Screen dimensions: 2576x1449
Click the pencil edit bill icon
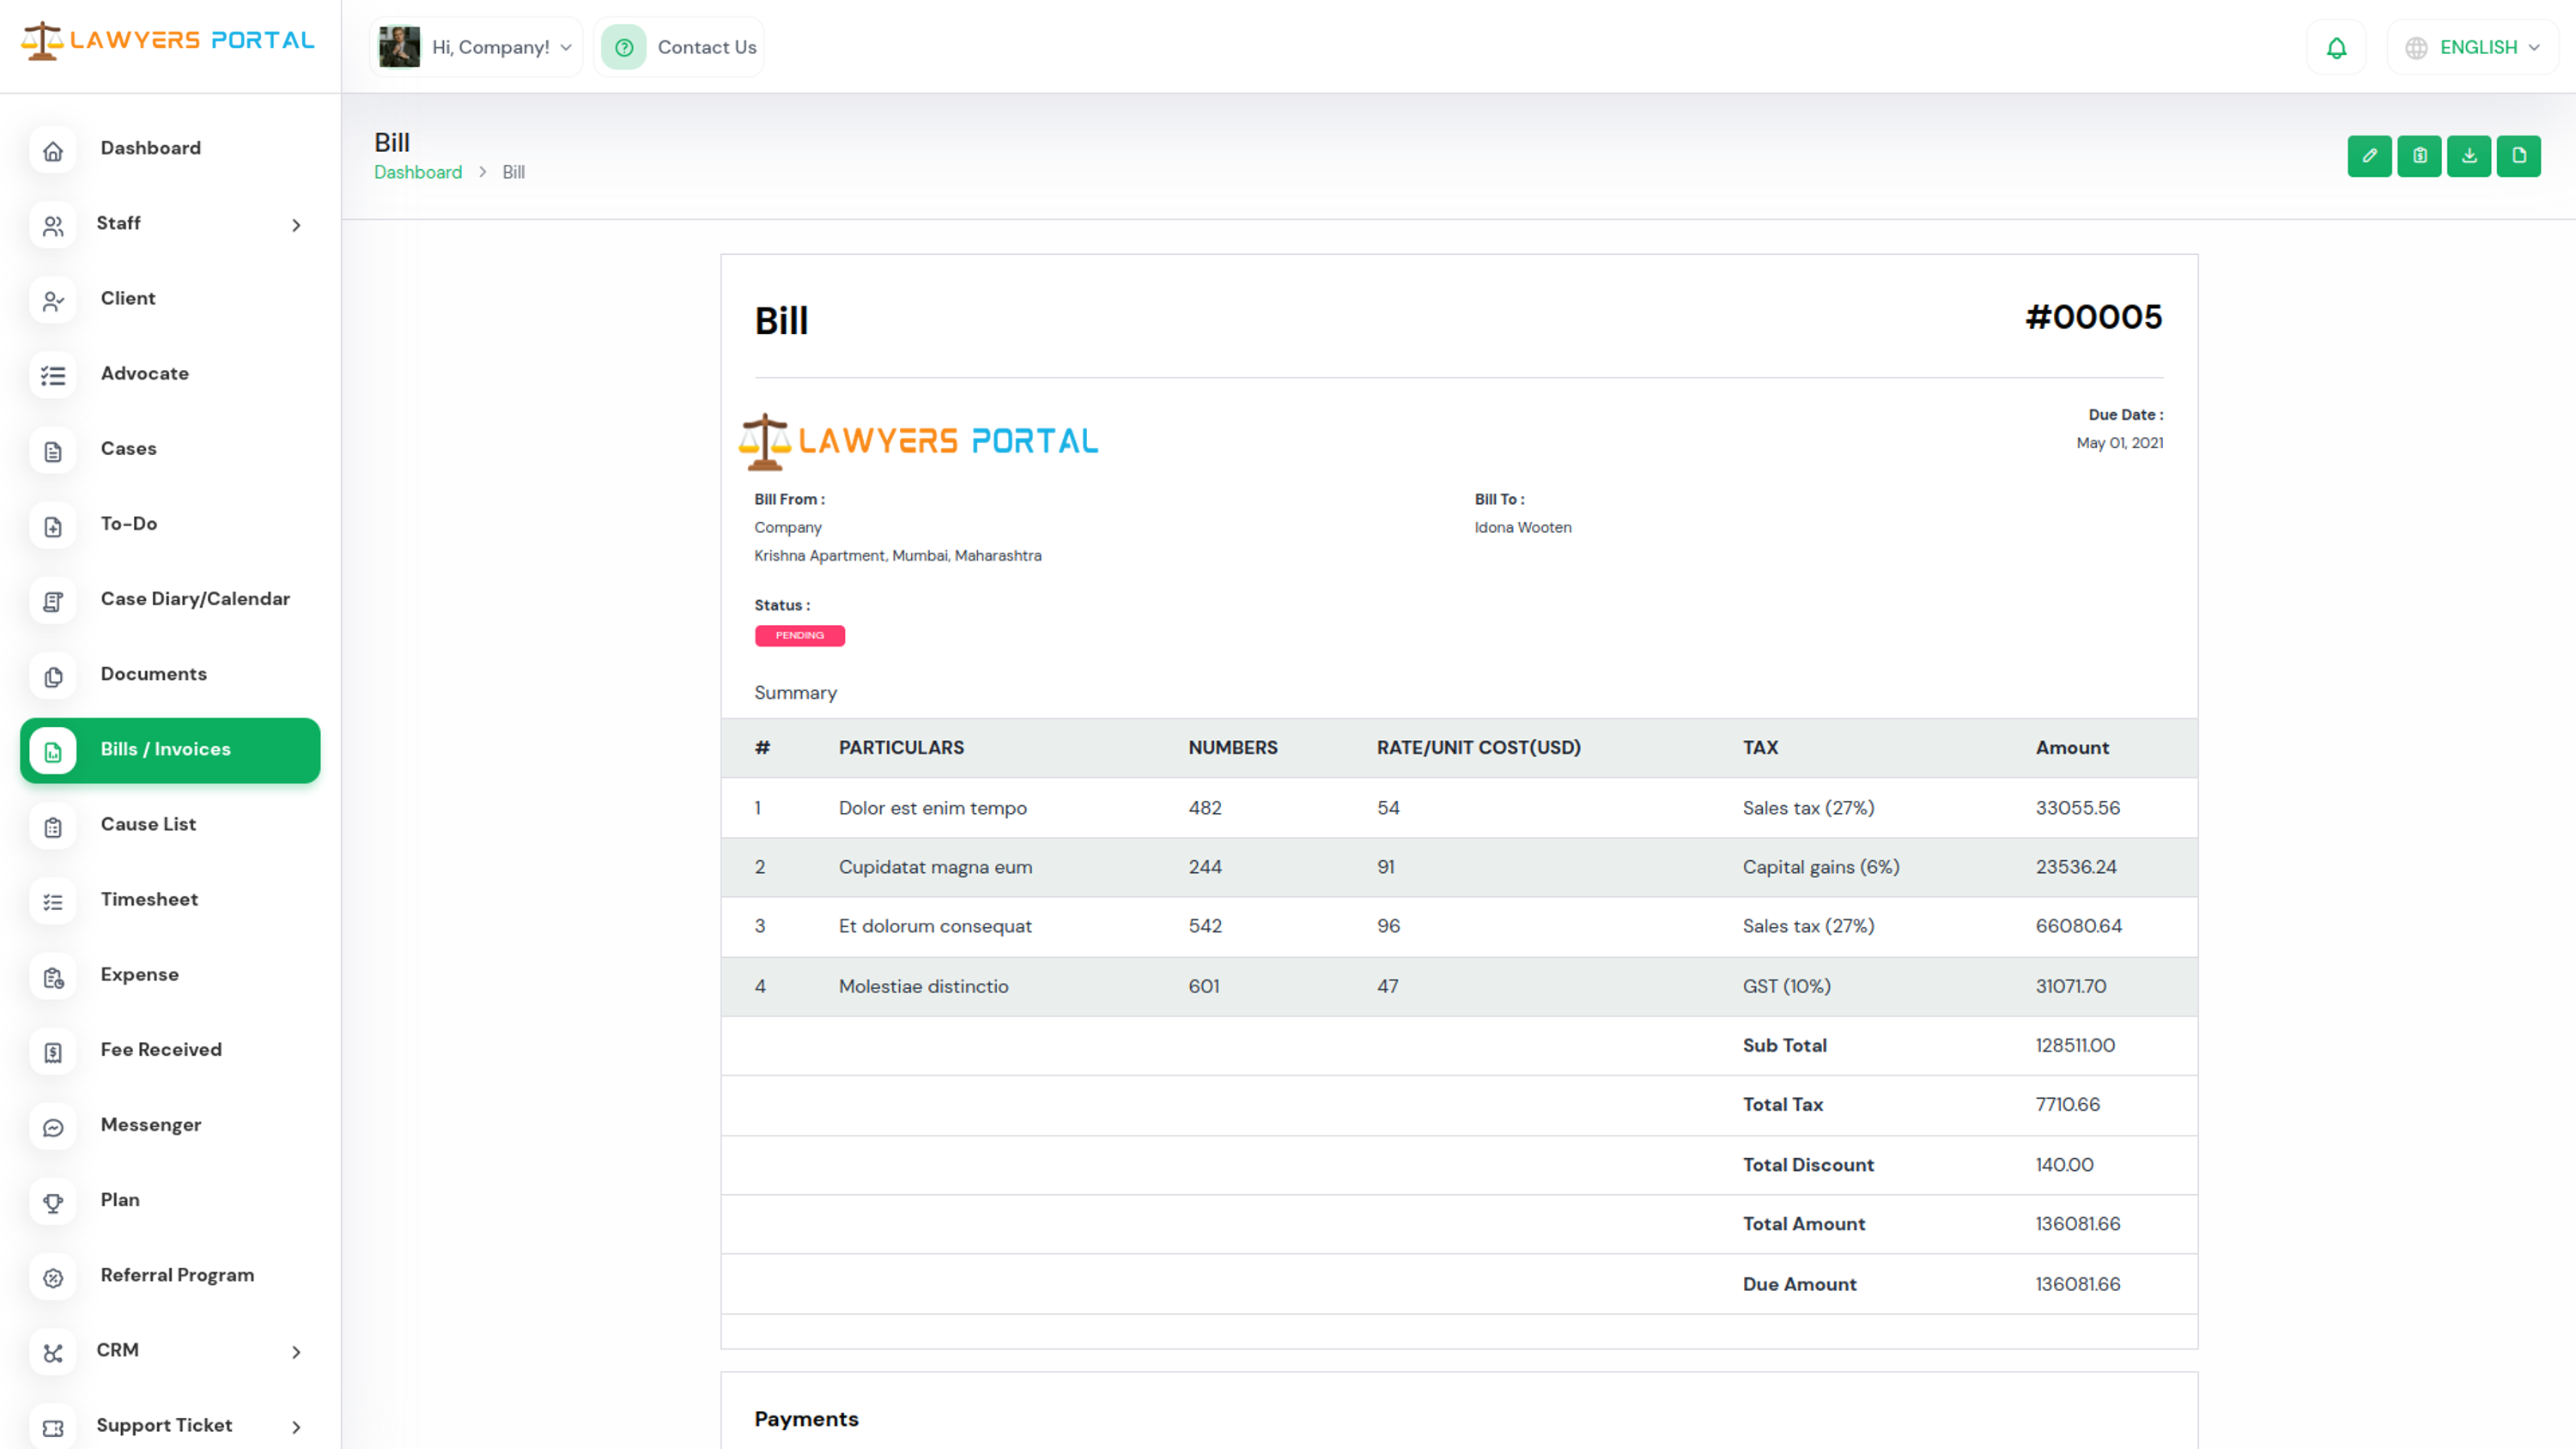pos(2369,156)
